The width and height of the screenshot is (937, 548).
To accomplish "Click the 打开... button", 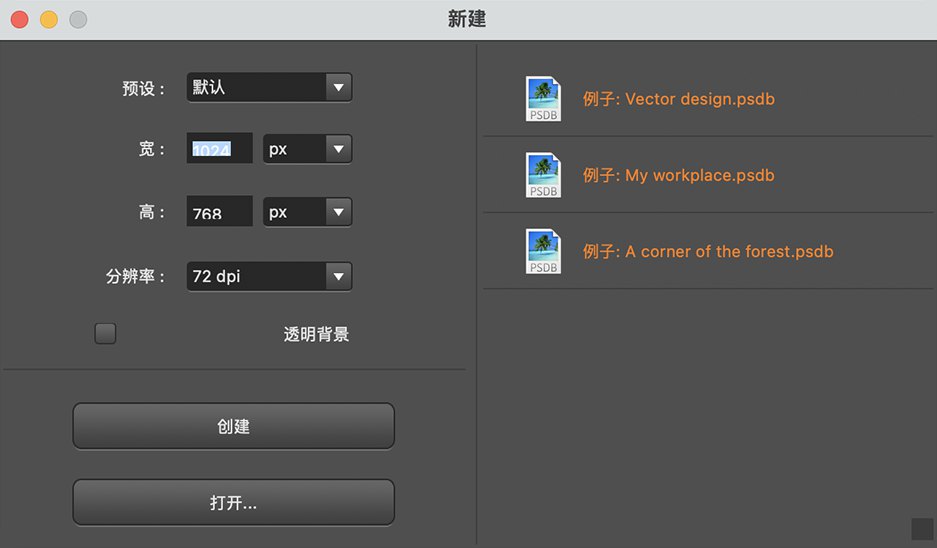I will [x=233, y=502].
